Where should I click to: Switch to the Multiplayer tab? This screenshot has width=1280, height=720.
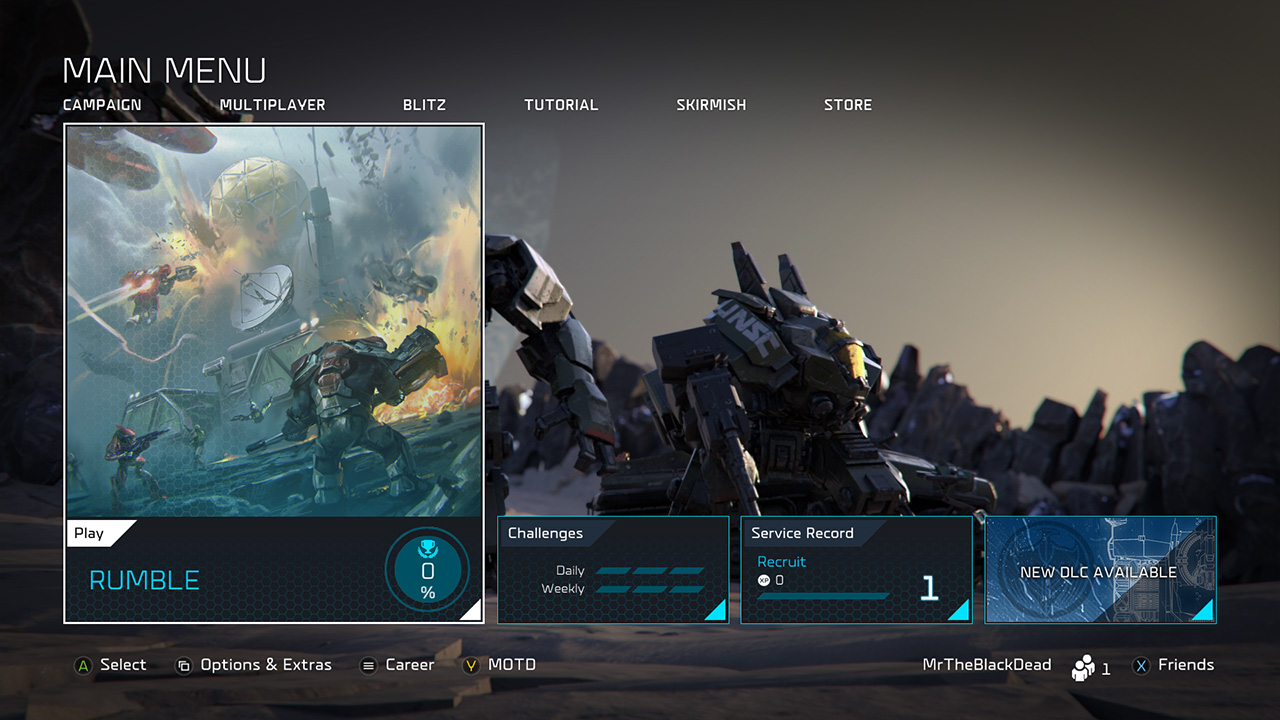coord(272,105)
